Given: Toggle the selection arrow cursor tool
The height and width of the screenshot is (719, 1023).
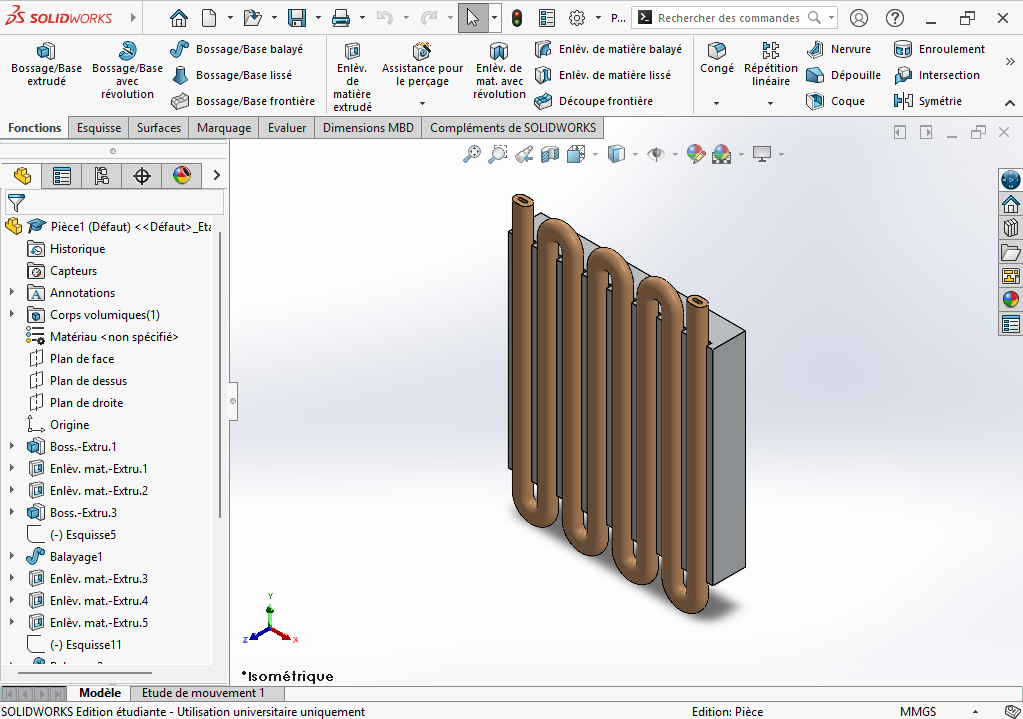Looking at the screenshot, I should [473, 18].
